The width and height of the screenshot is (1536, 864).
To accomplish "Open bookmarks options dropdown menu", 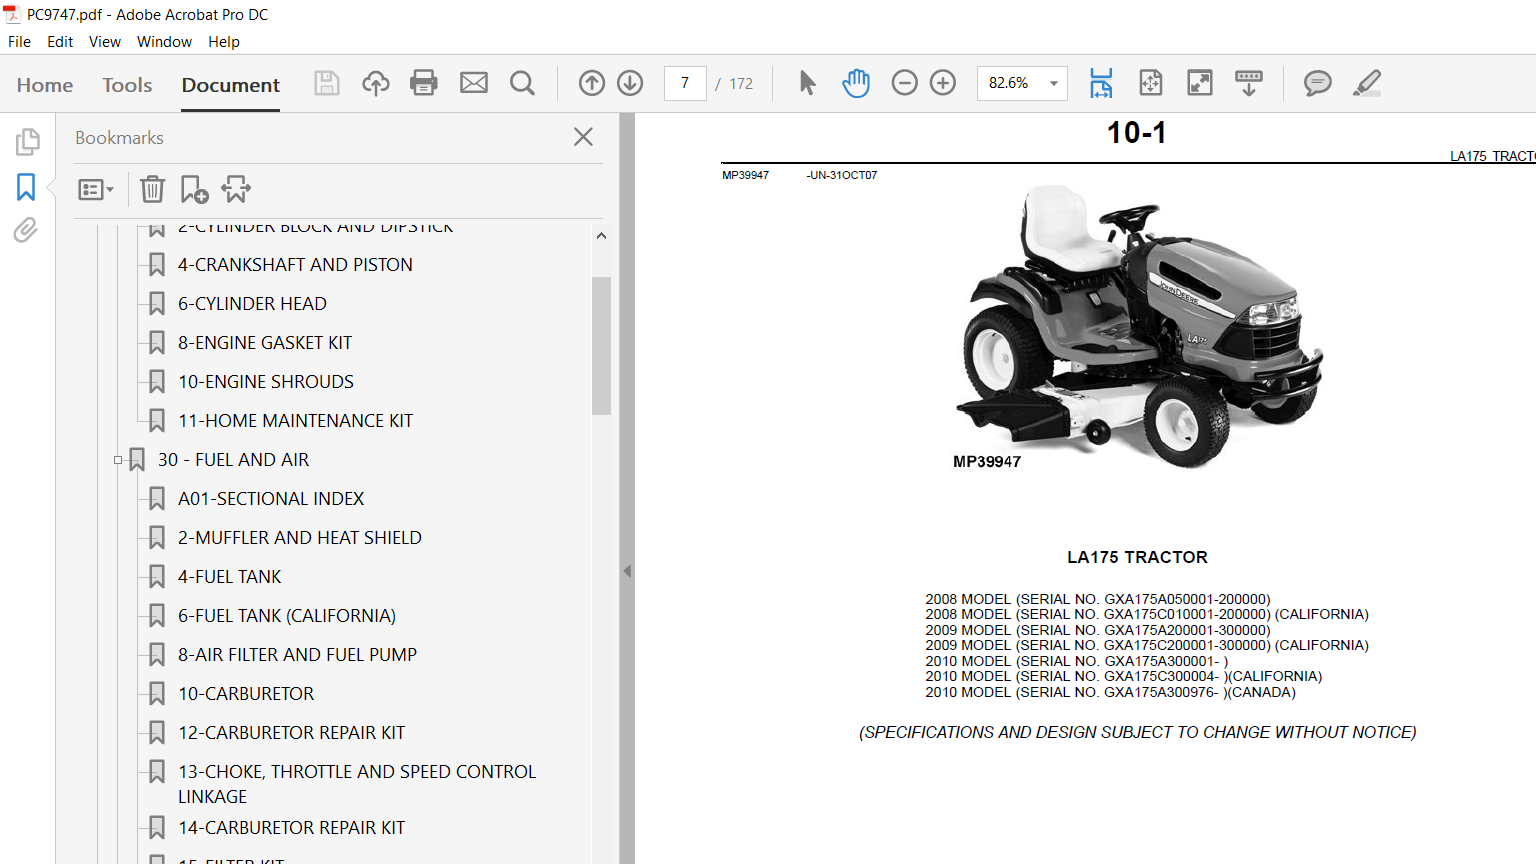I will pyautogui.click(x=96, y=189).
